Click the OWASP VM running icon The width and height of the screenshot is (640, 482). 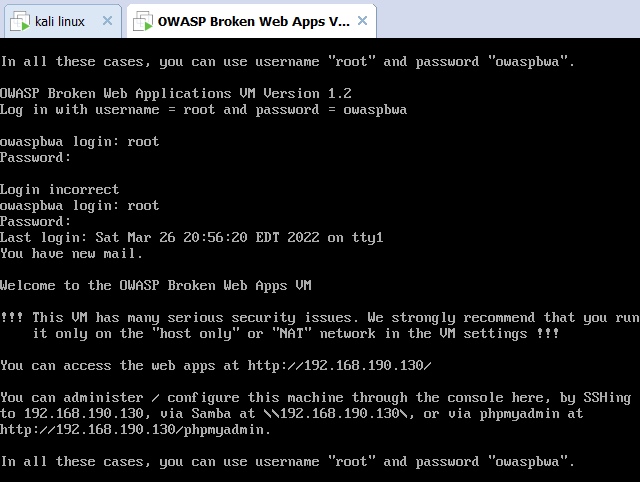coord(143,21)
